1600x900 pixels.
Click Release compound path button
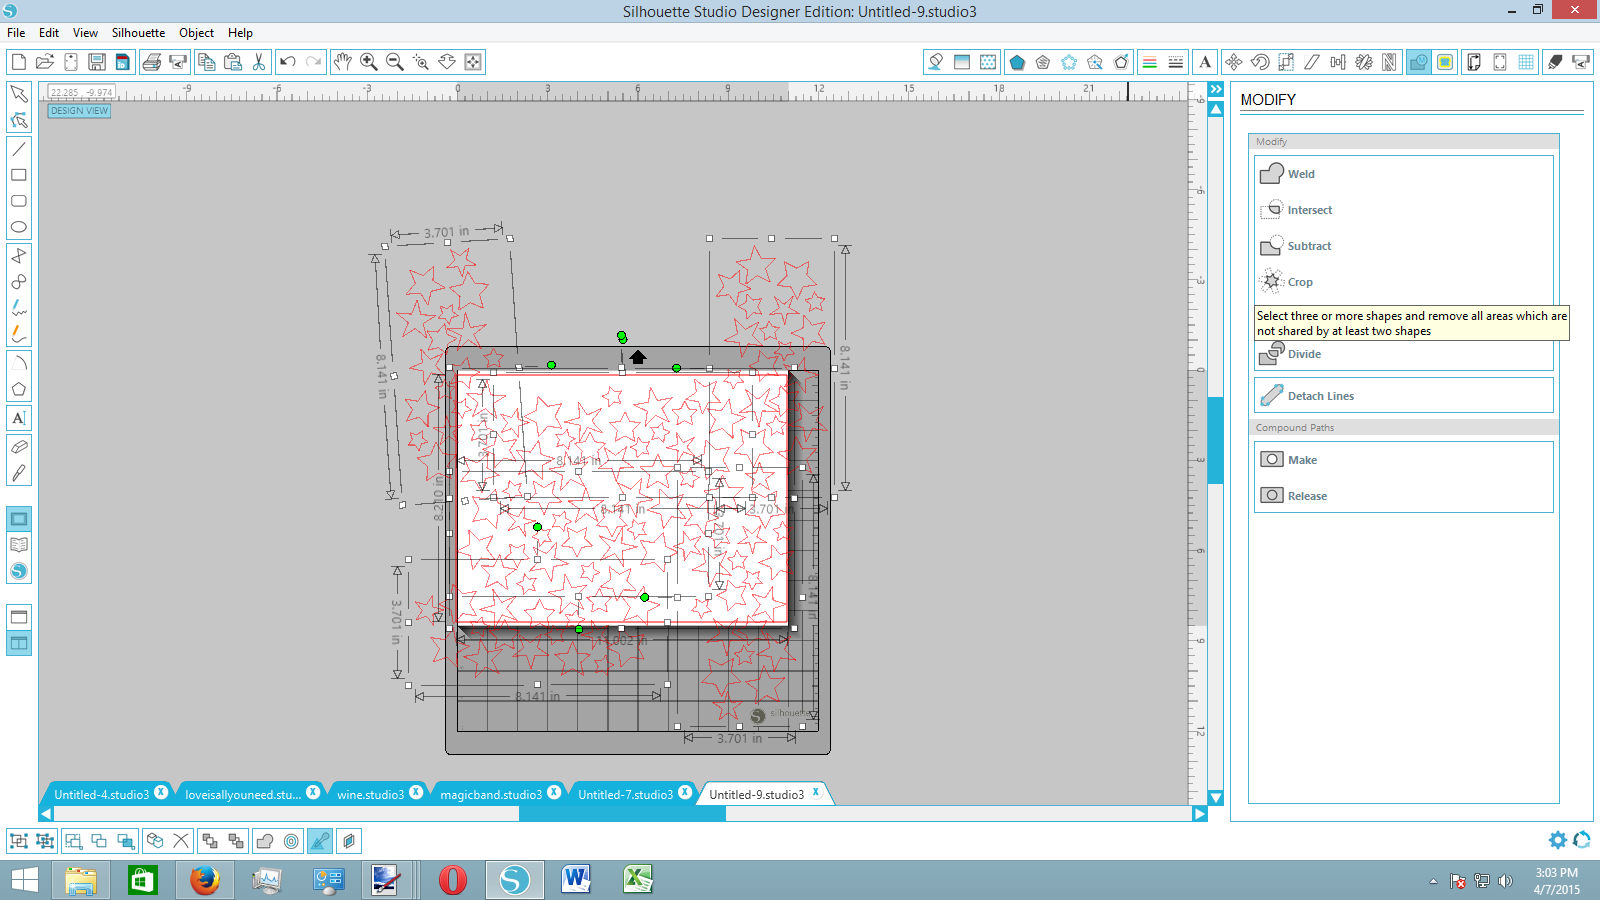click(1404, 496)
